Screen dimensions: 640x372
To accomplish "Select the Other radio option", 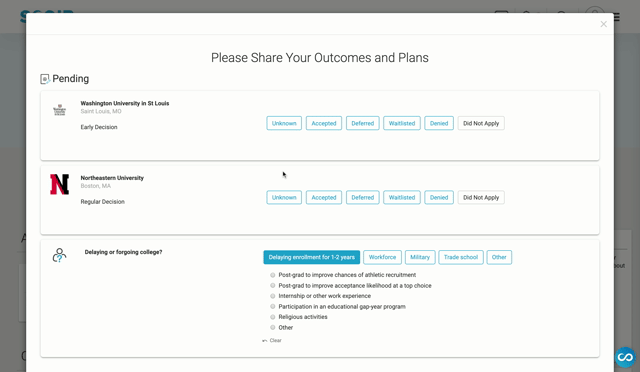I will click(273, 327).
